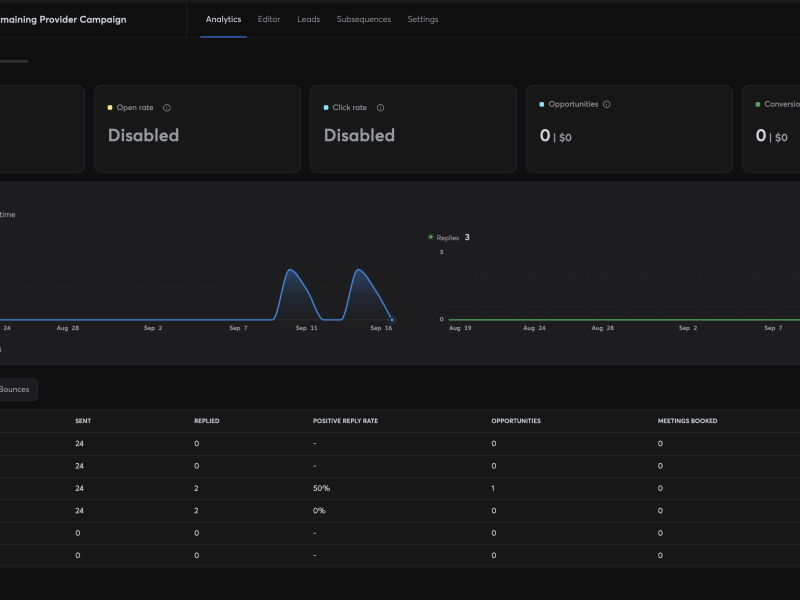Go to the Leads tab
This screenshot has height=600, width=800.
click(309, 19)
